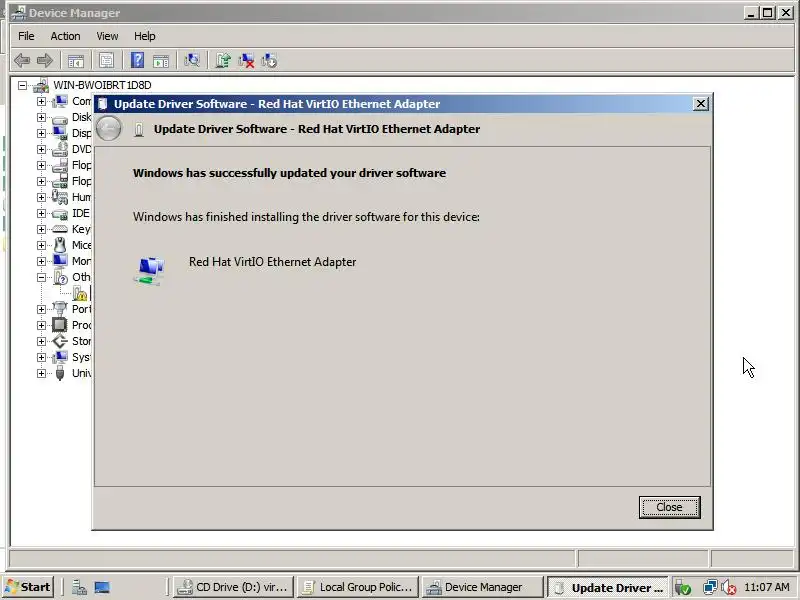This screenshot has height=600, width=800.
Task: Click the 'Red Hat VirtIO Ethernet Adapter' device name
Action: pos(272,262)
